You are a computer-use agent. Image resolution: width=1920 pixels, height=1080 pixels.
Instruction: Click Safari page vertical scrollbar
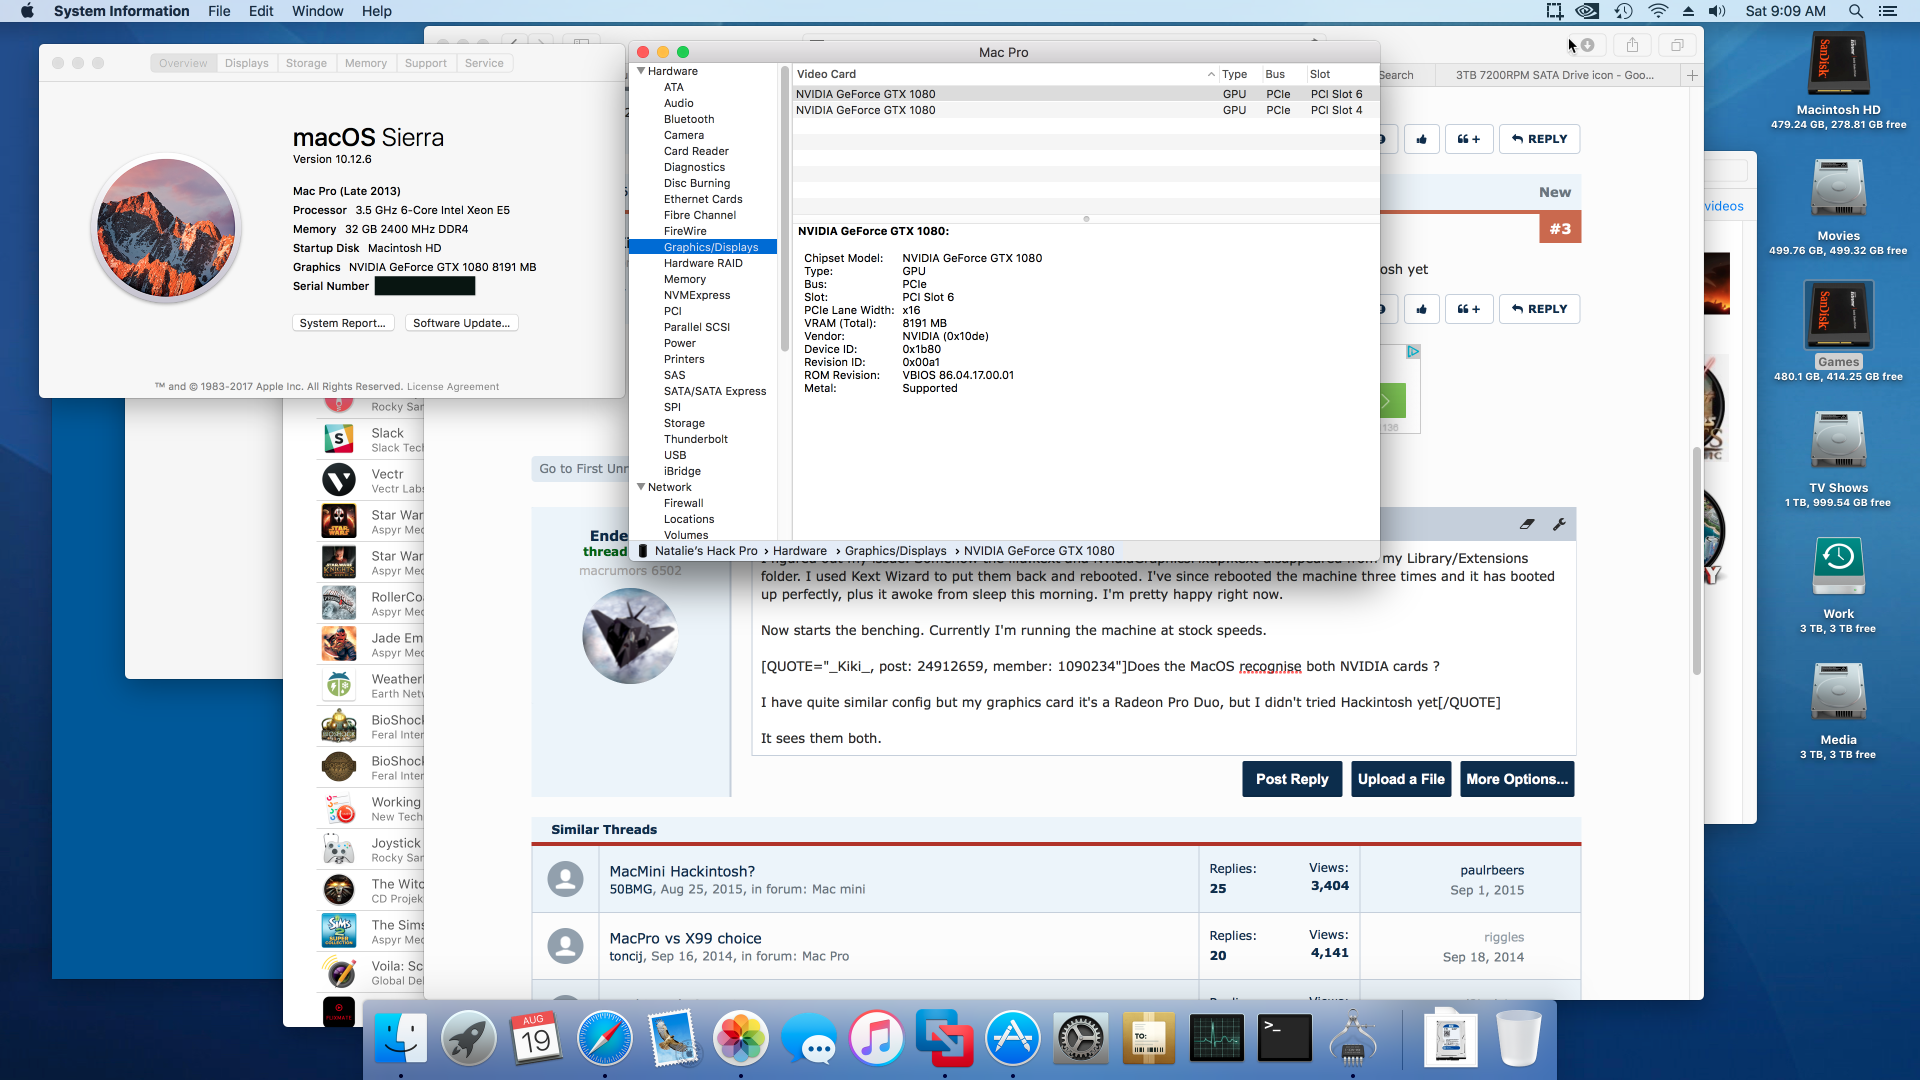1696,560
